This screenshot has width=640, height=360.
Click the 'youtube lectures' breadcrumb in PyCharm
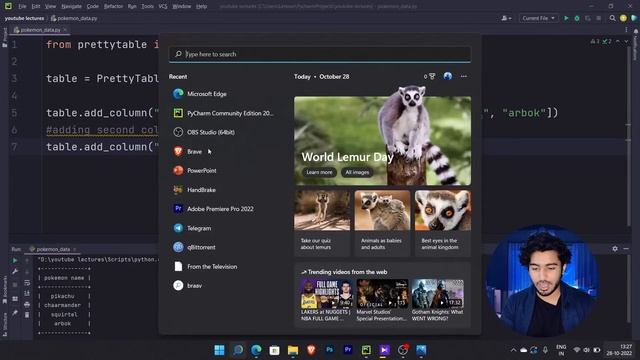point(24,18)
